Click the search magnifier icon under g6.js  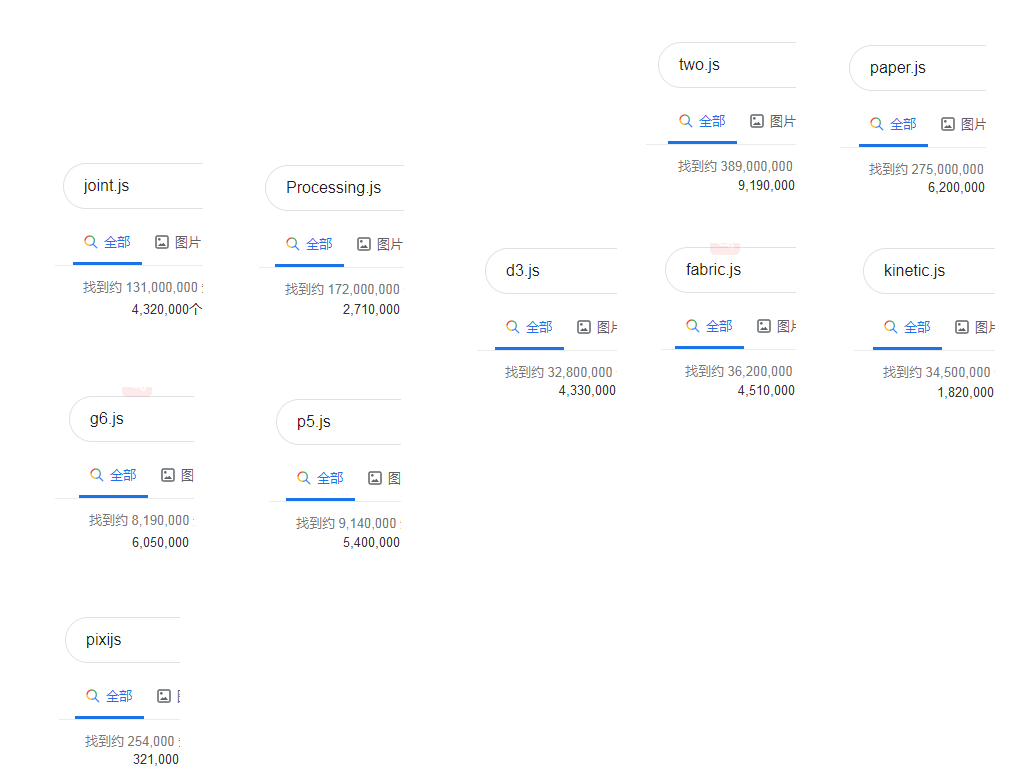click(96, 475)
